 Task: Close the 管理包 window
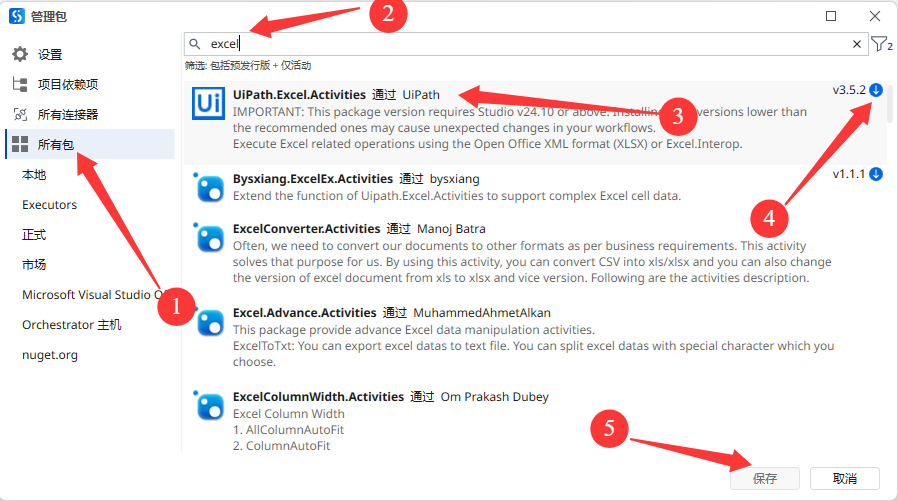[x=875, y=16]
